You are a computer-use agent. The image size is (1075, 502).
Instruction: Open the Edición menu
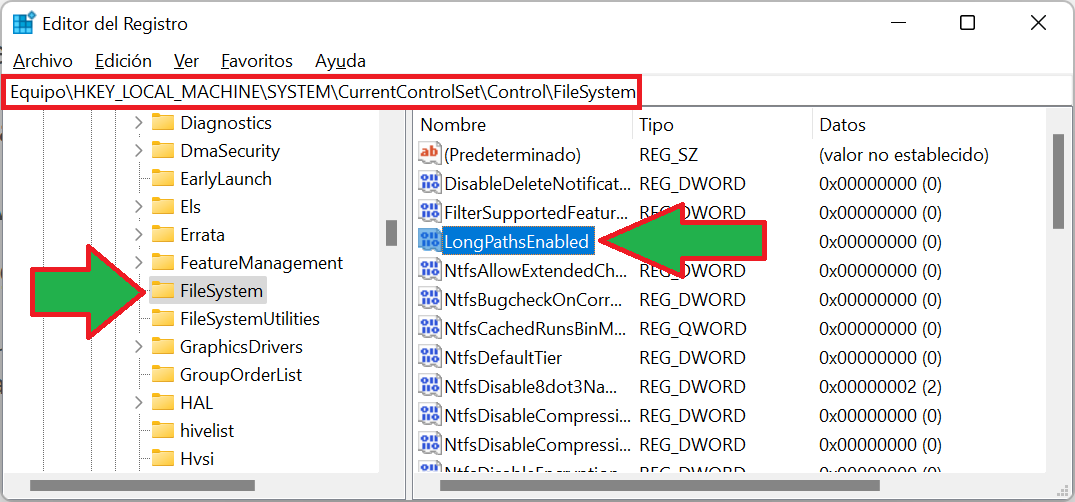pos(123,60)
